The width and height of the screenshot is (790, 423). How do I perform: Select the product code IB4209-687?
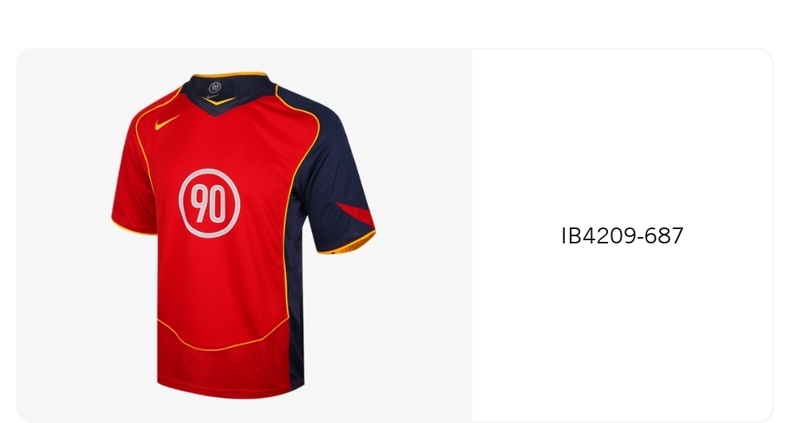point(622,236)
